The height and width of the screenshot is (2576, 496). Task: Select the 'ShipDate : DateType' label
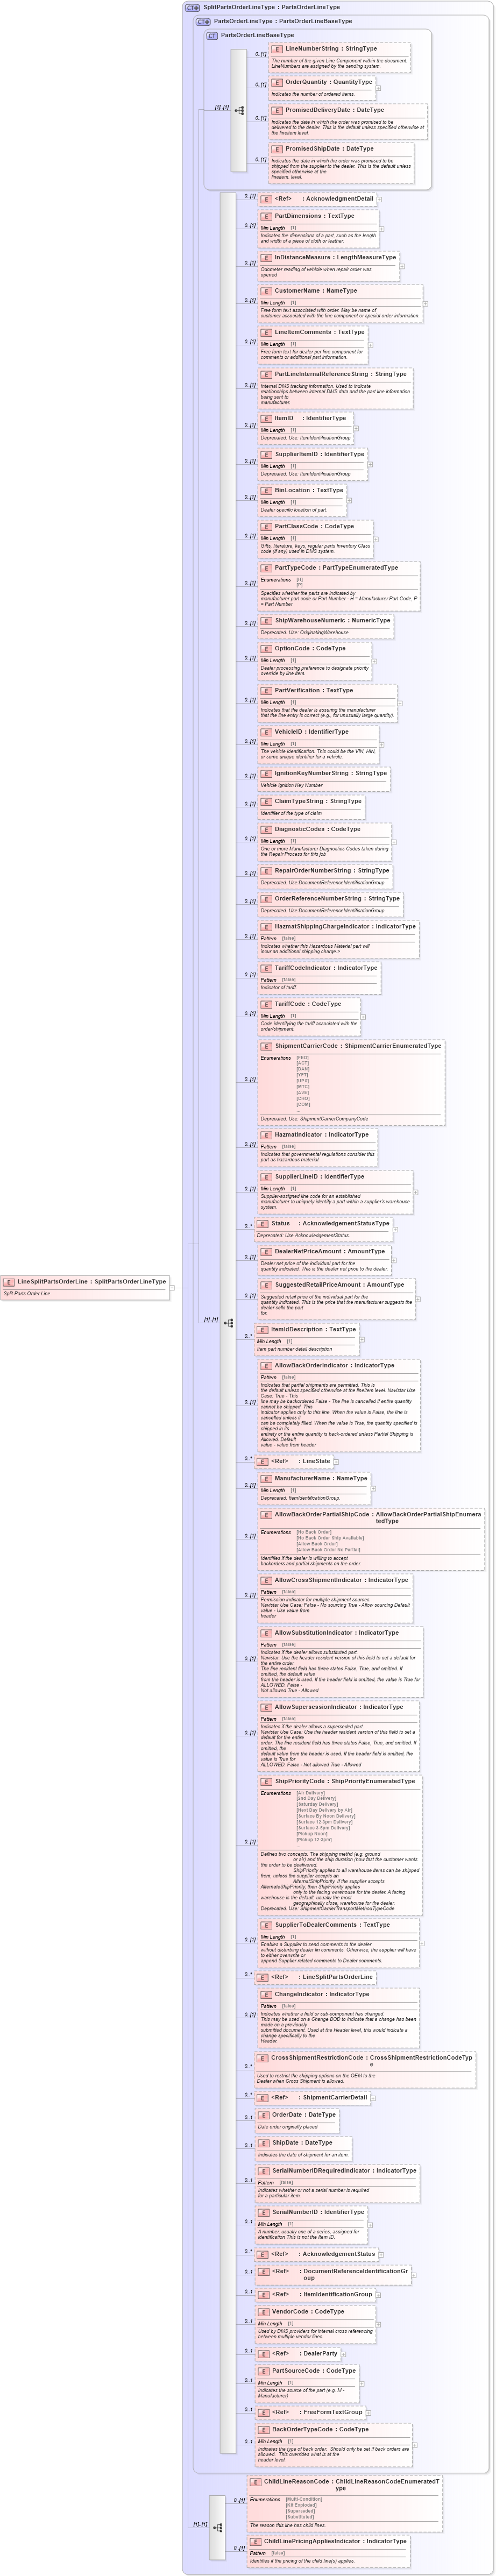(x=301, y=2142)
